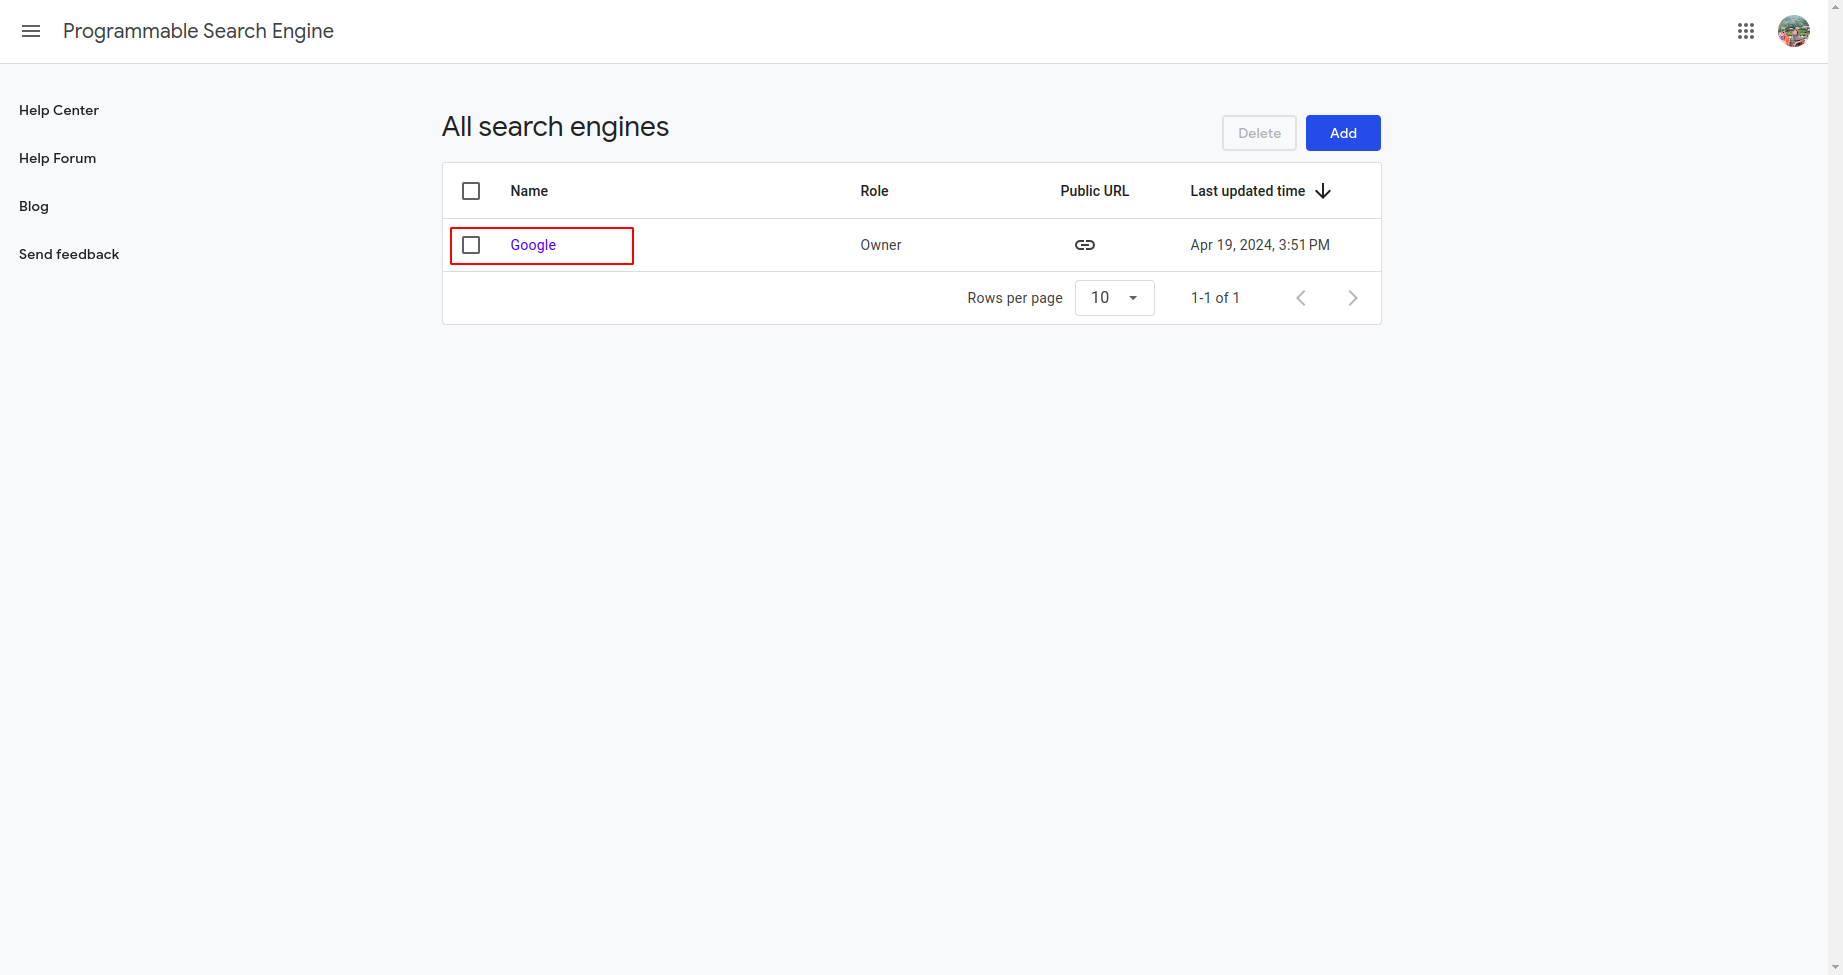
Task: Click the Public URL link icon
Action: (x=1084, y=245)
